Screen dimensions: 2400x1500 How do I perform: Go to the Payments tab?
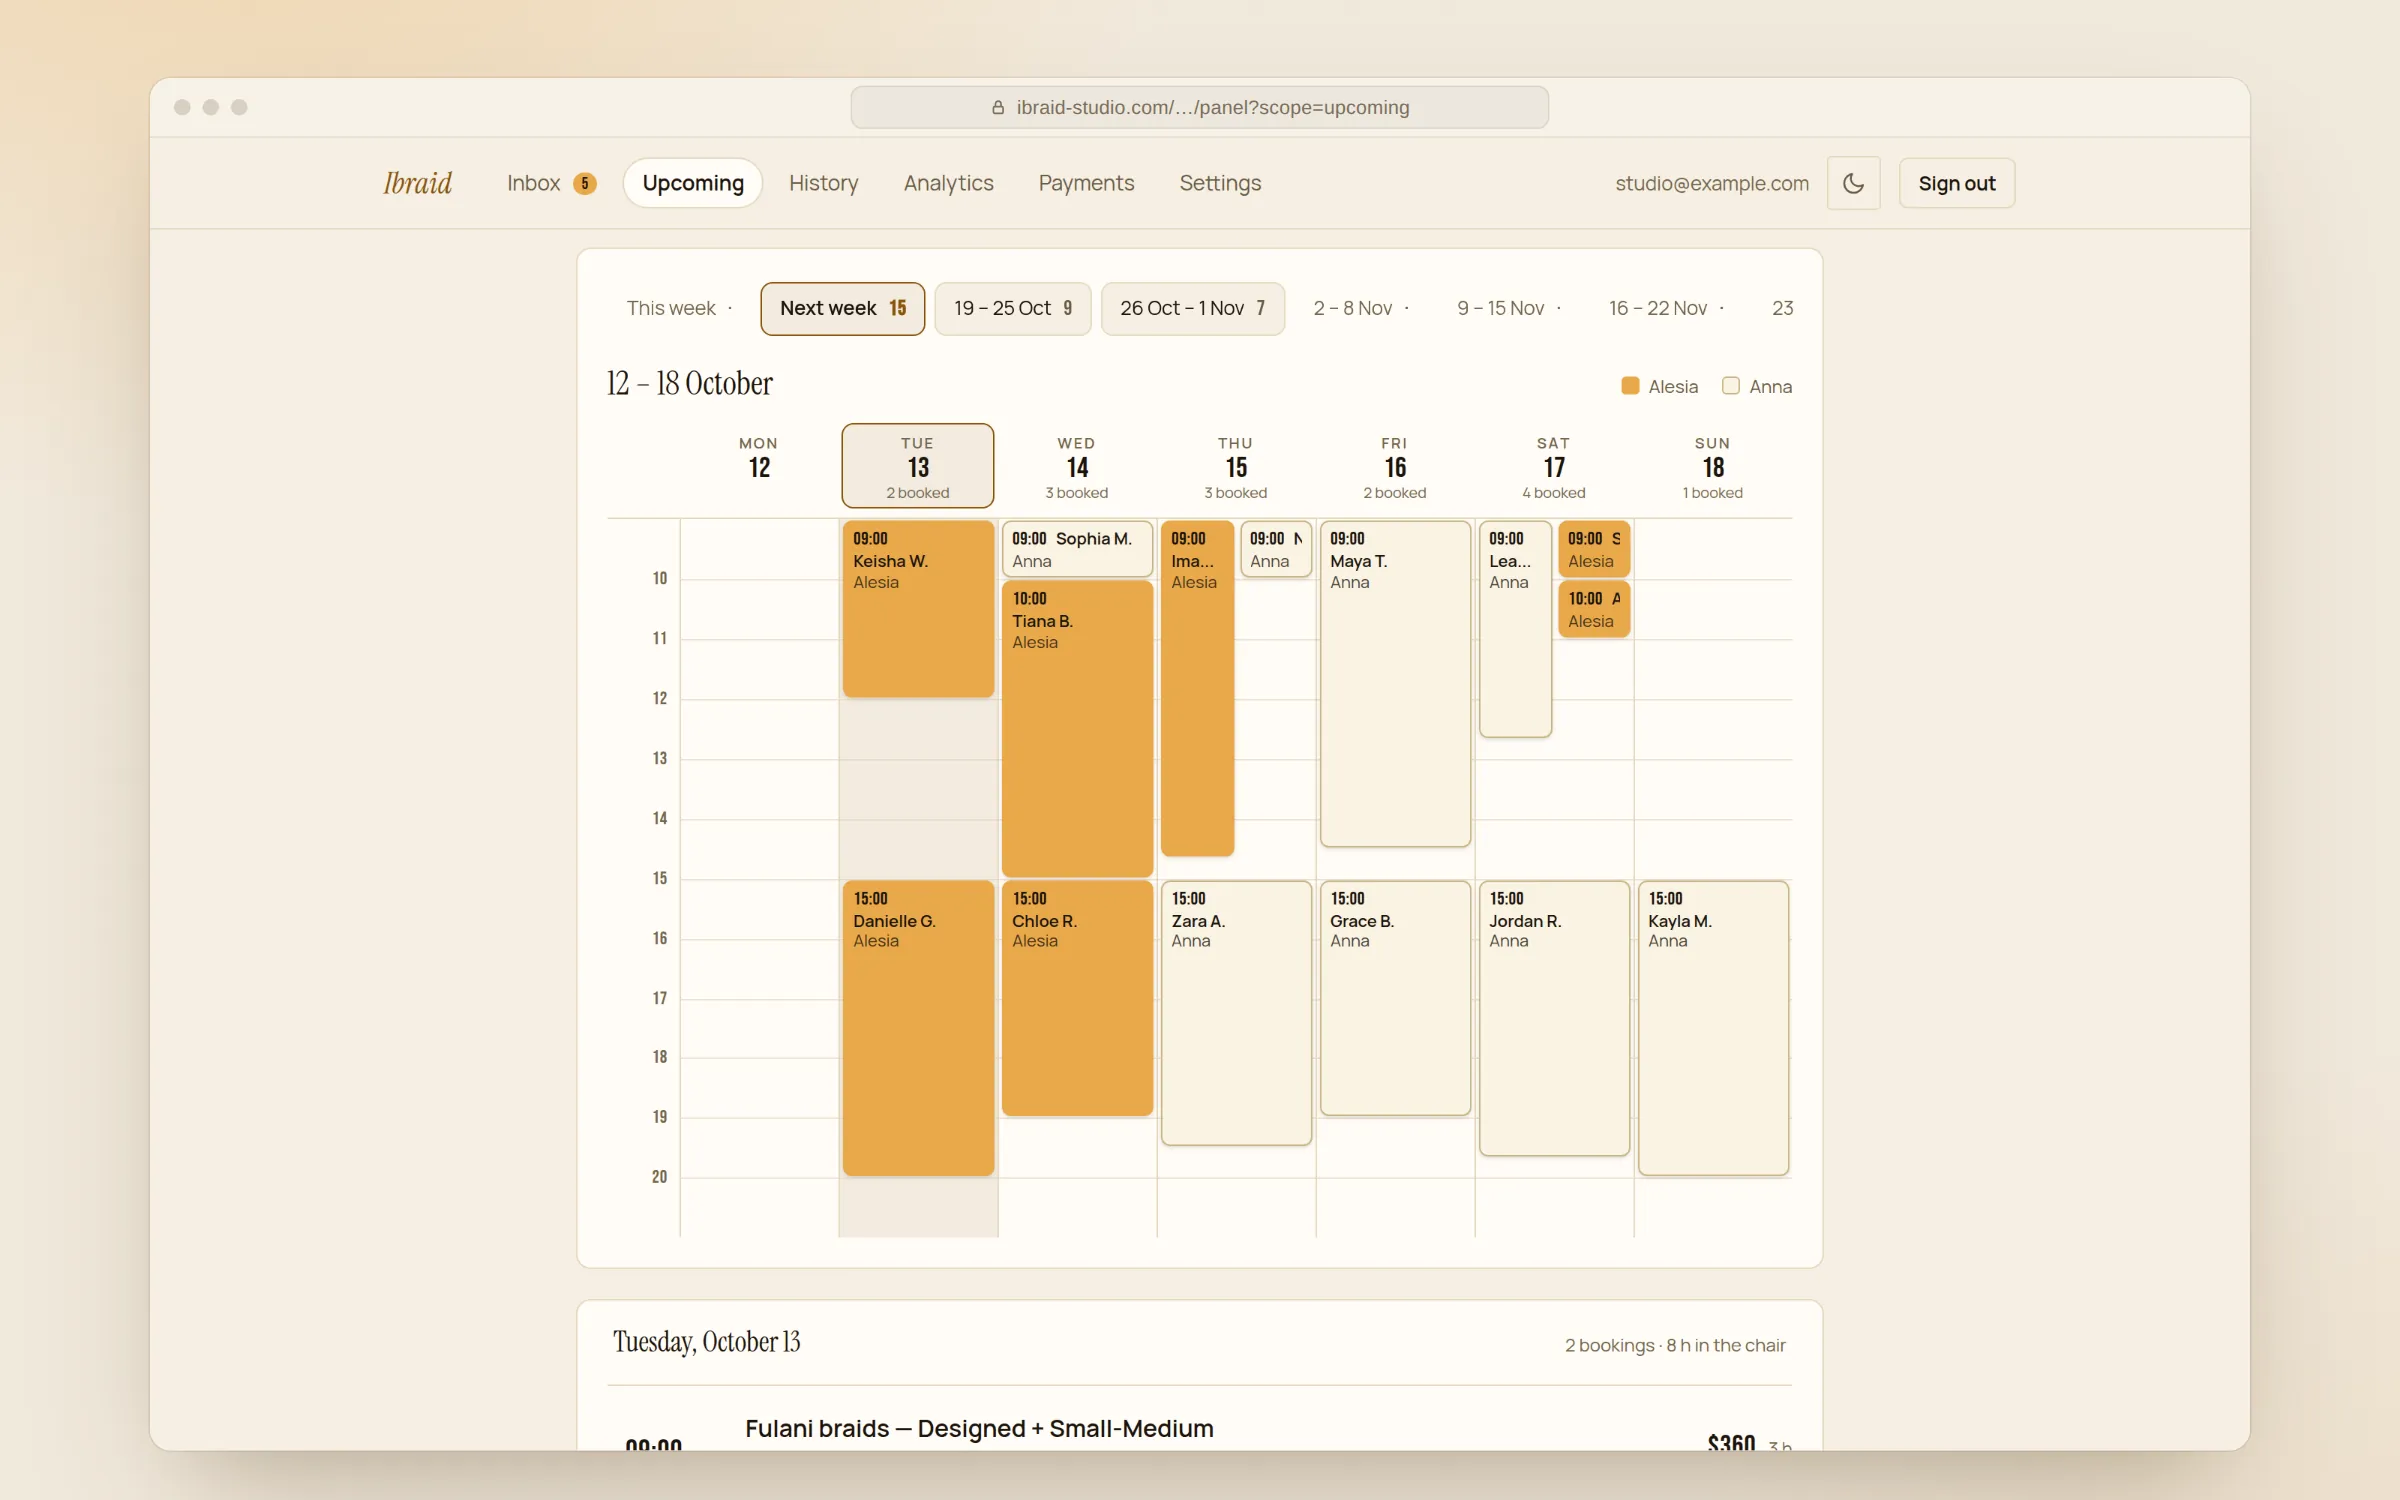point(1086,183)
